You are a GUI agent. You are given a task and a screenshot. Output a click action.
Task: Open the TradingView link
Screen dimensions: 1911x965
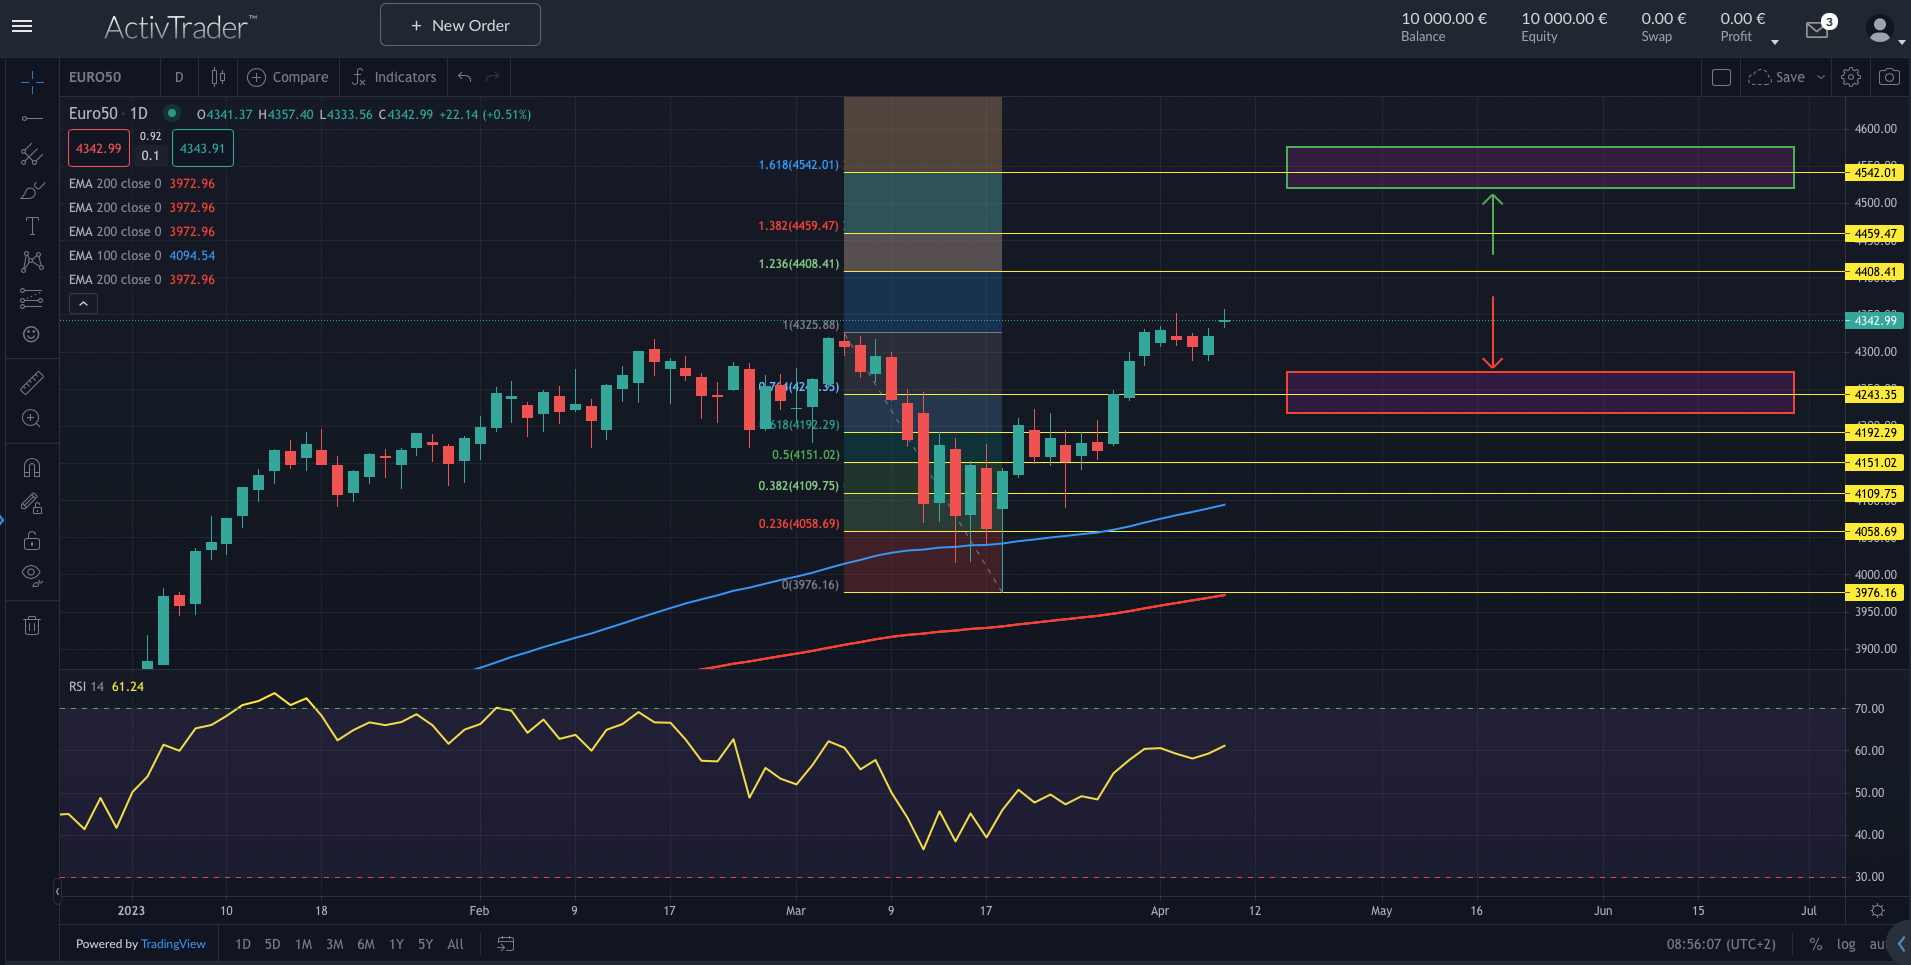172,944
